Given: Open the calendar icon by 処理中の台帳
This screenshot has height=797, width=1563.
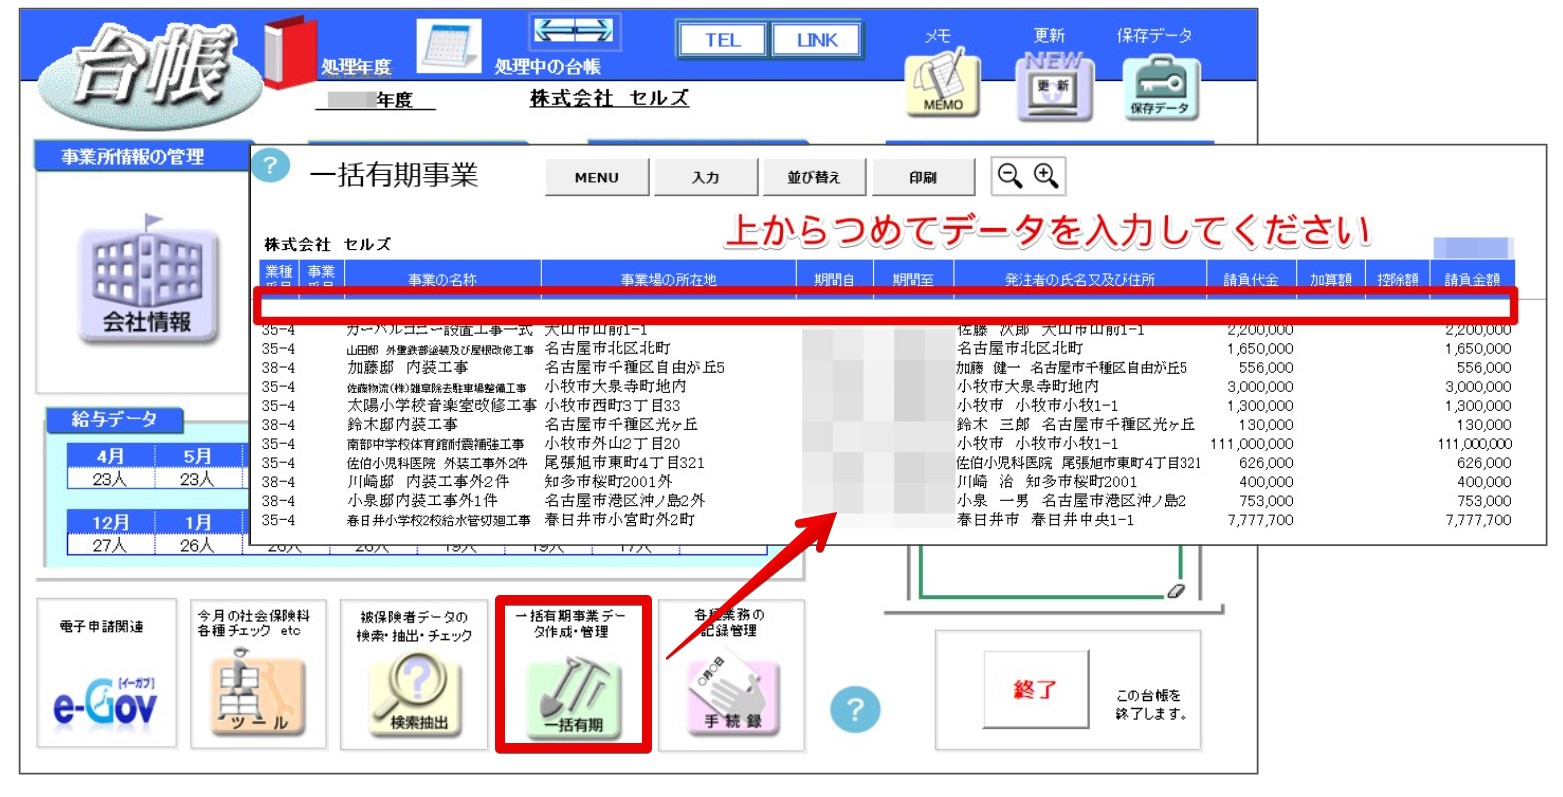Looking at the screenshot, I should point(449,46).
